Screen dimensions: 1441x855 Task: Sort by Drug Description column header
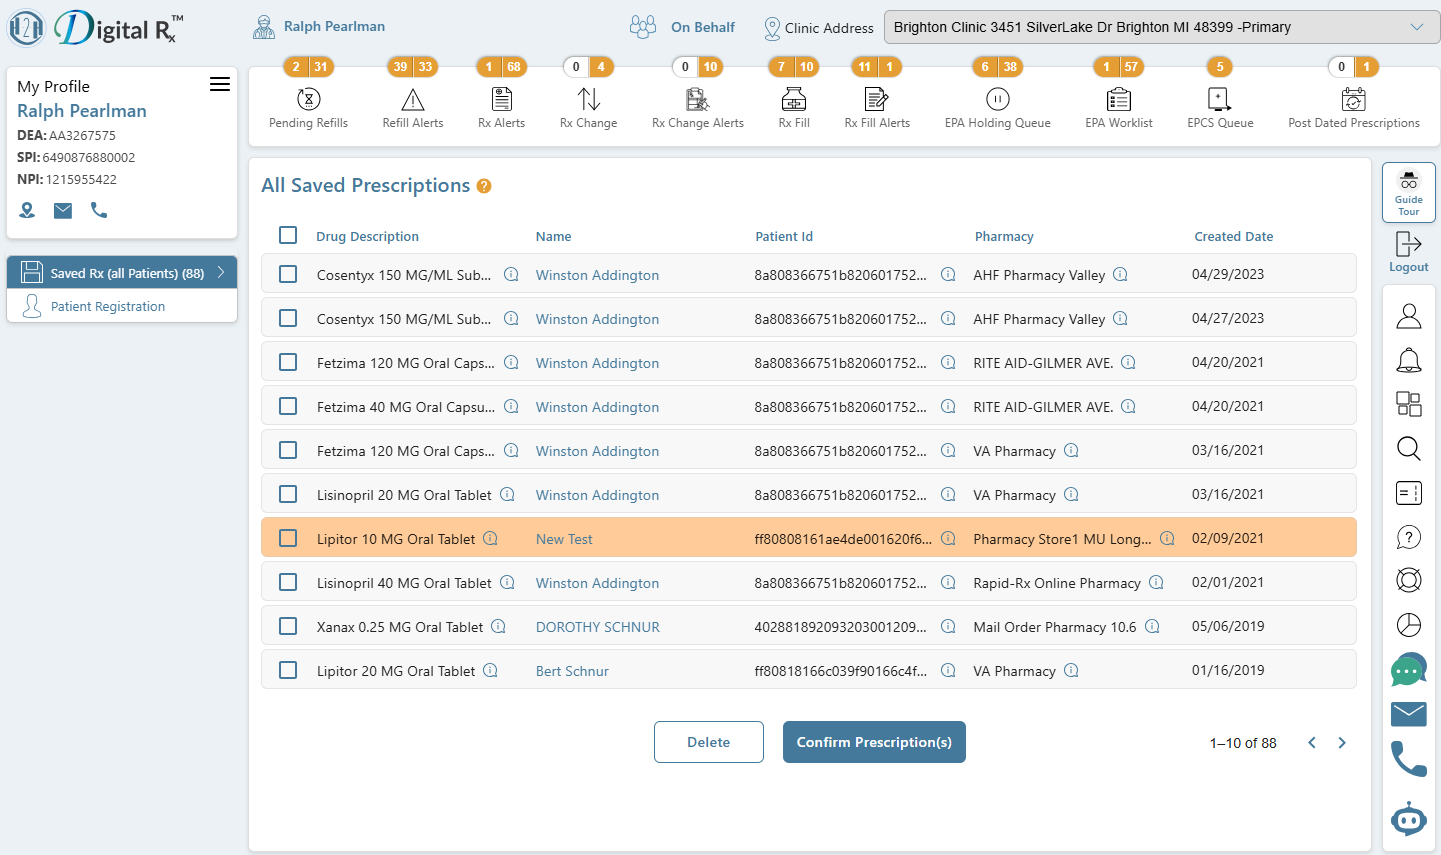point(367,237)
